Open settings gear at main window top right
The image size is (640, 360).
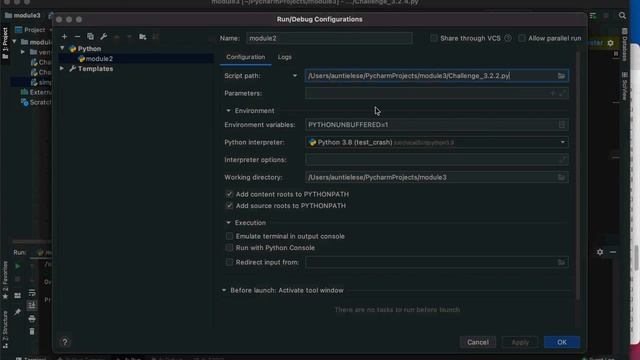[x=610, y=43]
